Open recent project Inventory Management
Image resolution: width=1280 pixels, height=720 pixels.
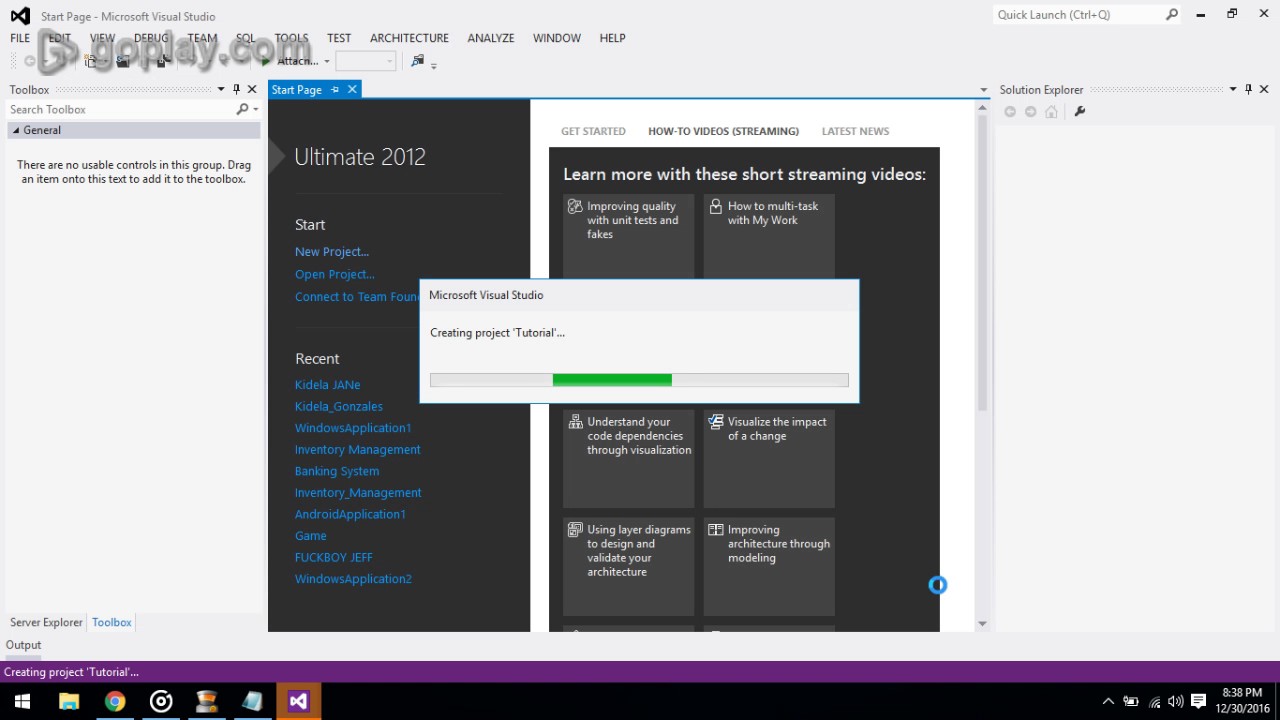click(358, 450)
